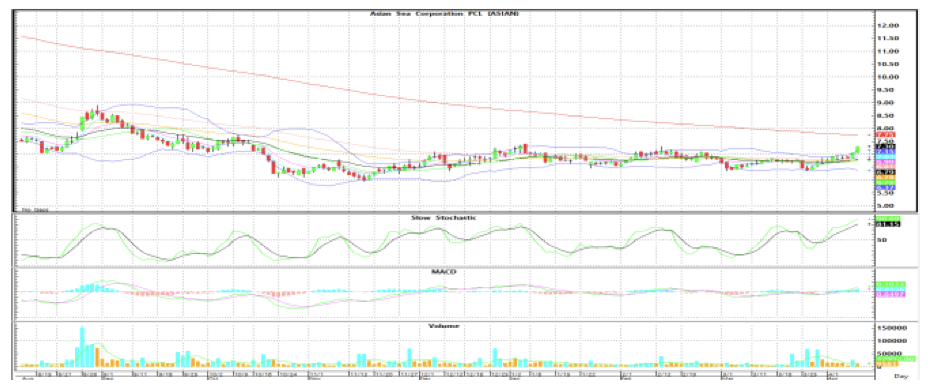Click the 10.50 price axis label
The image size is (930, 390).
coord(888,65)
